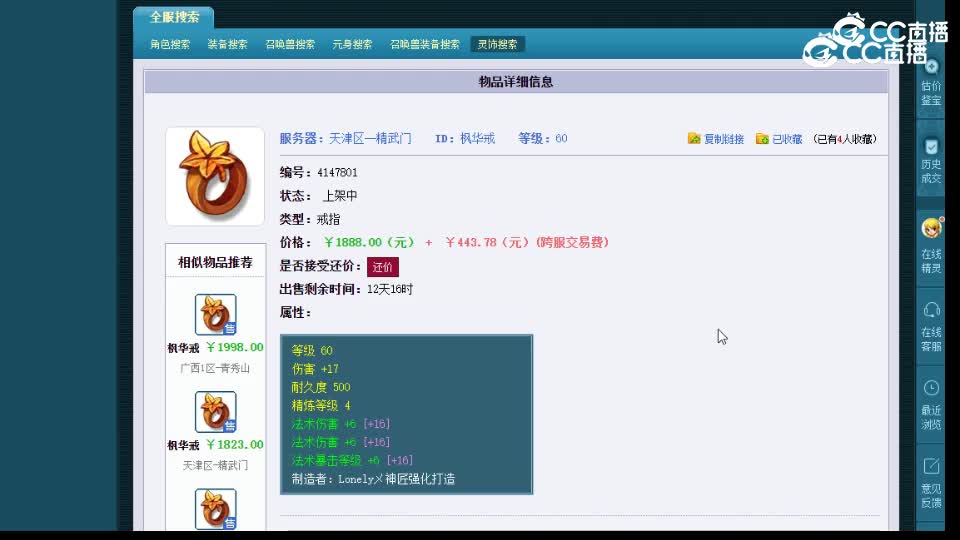Switch to 召唤兽装备搜索 tab
Viewport: 960px width, 540px height.
424,44
